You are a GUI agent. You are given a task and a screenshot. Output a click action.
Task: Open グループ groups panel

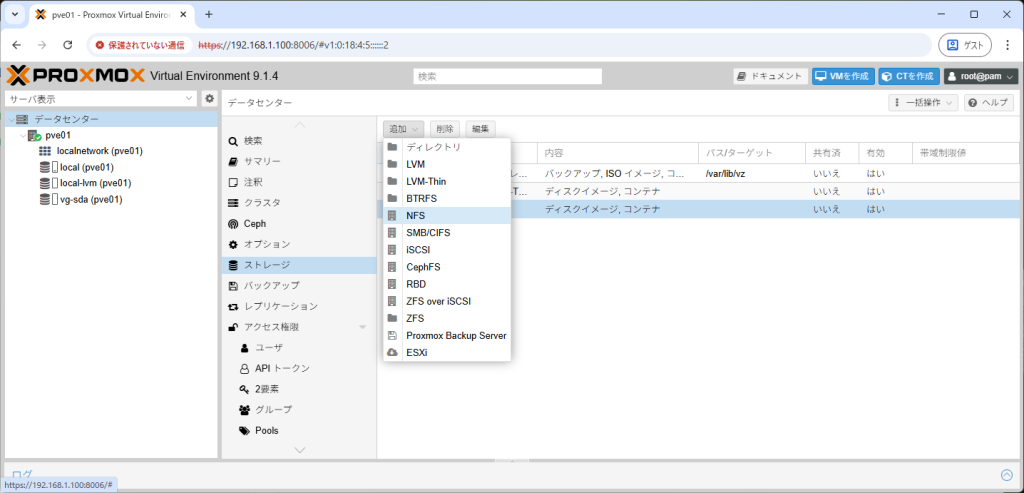tap(299, 409)
